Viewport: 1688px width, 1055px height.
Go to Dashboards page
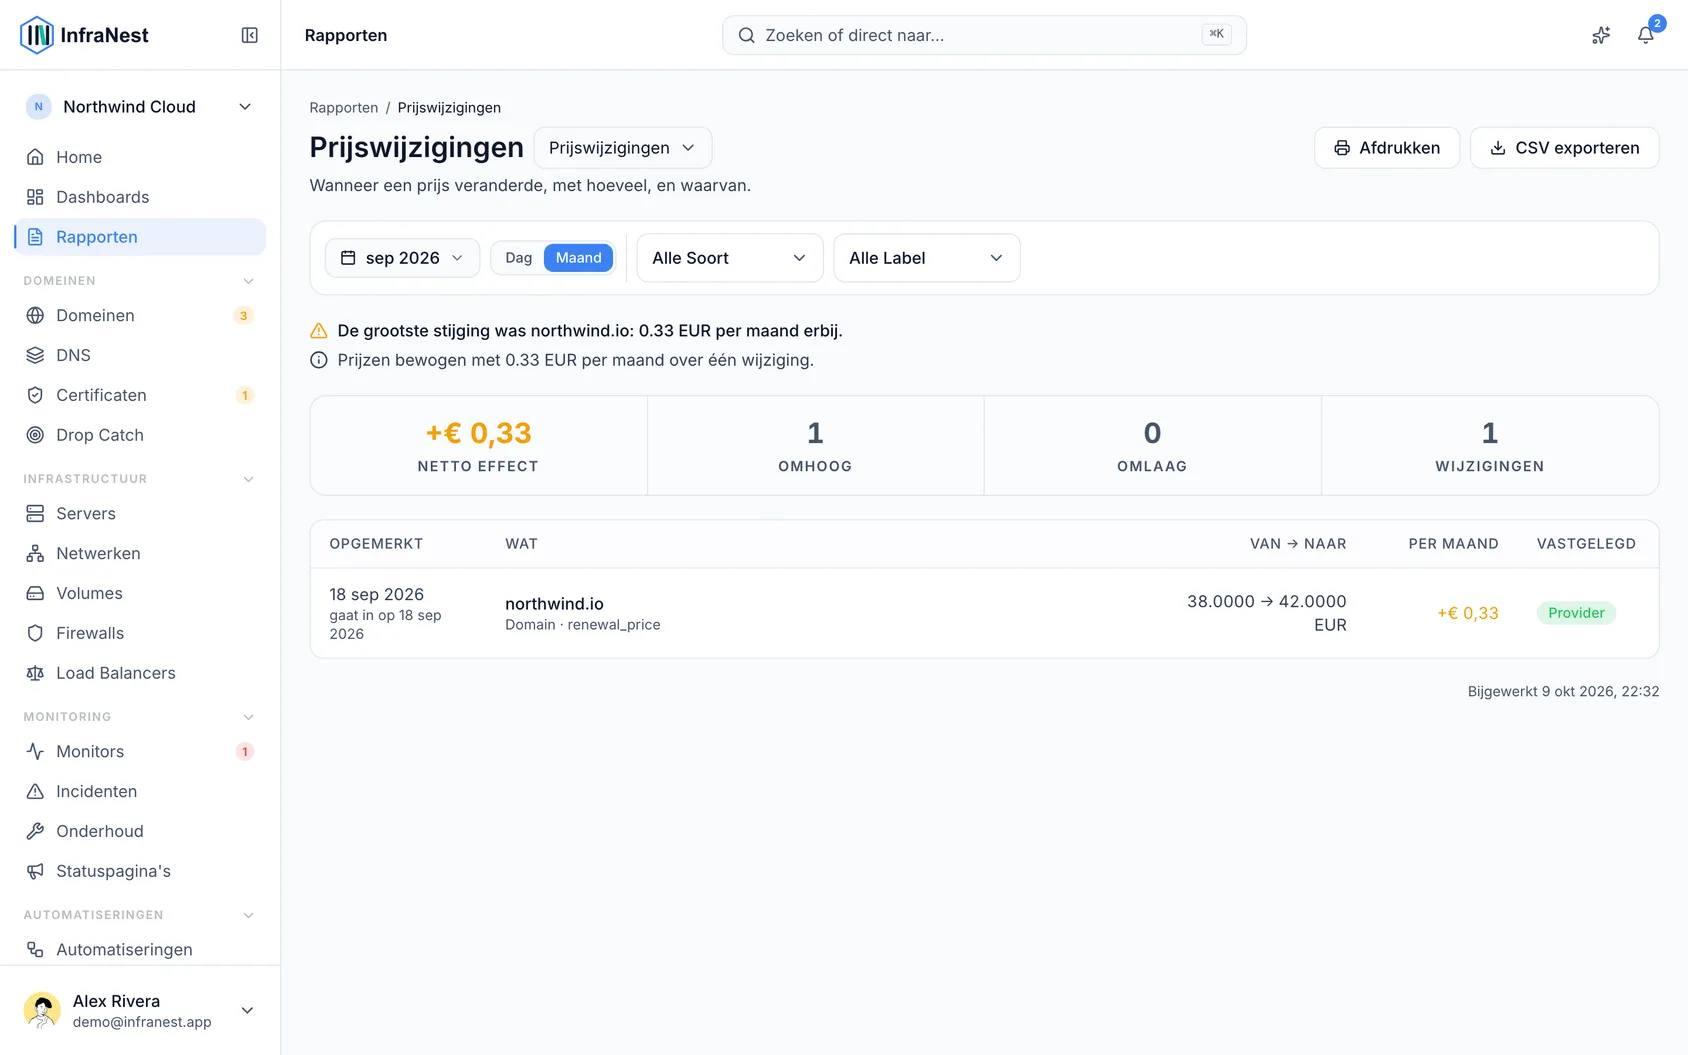(140, 197)
